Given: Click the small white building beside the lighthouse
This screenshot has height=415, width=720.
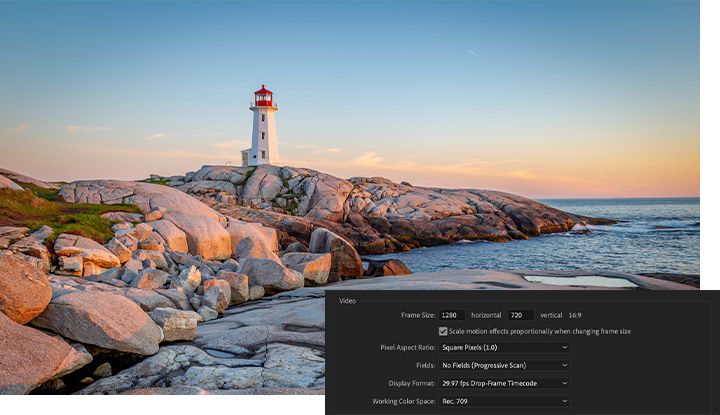Looking at the screenshot, I should coord(246,158).
